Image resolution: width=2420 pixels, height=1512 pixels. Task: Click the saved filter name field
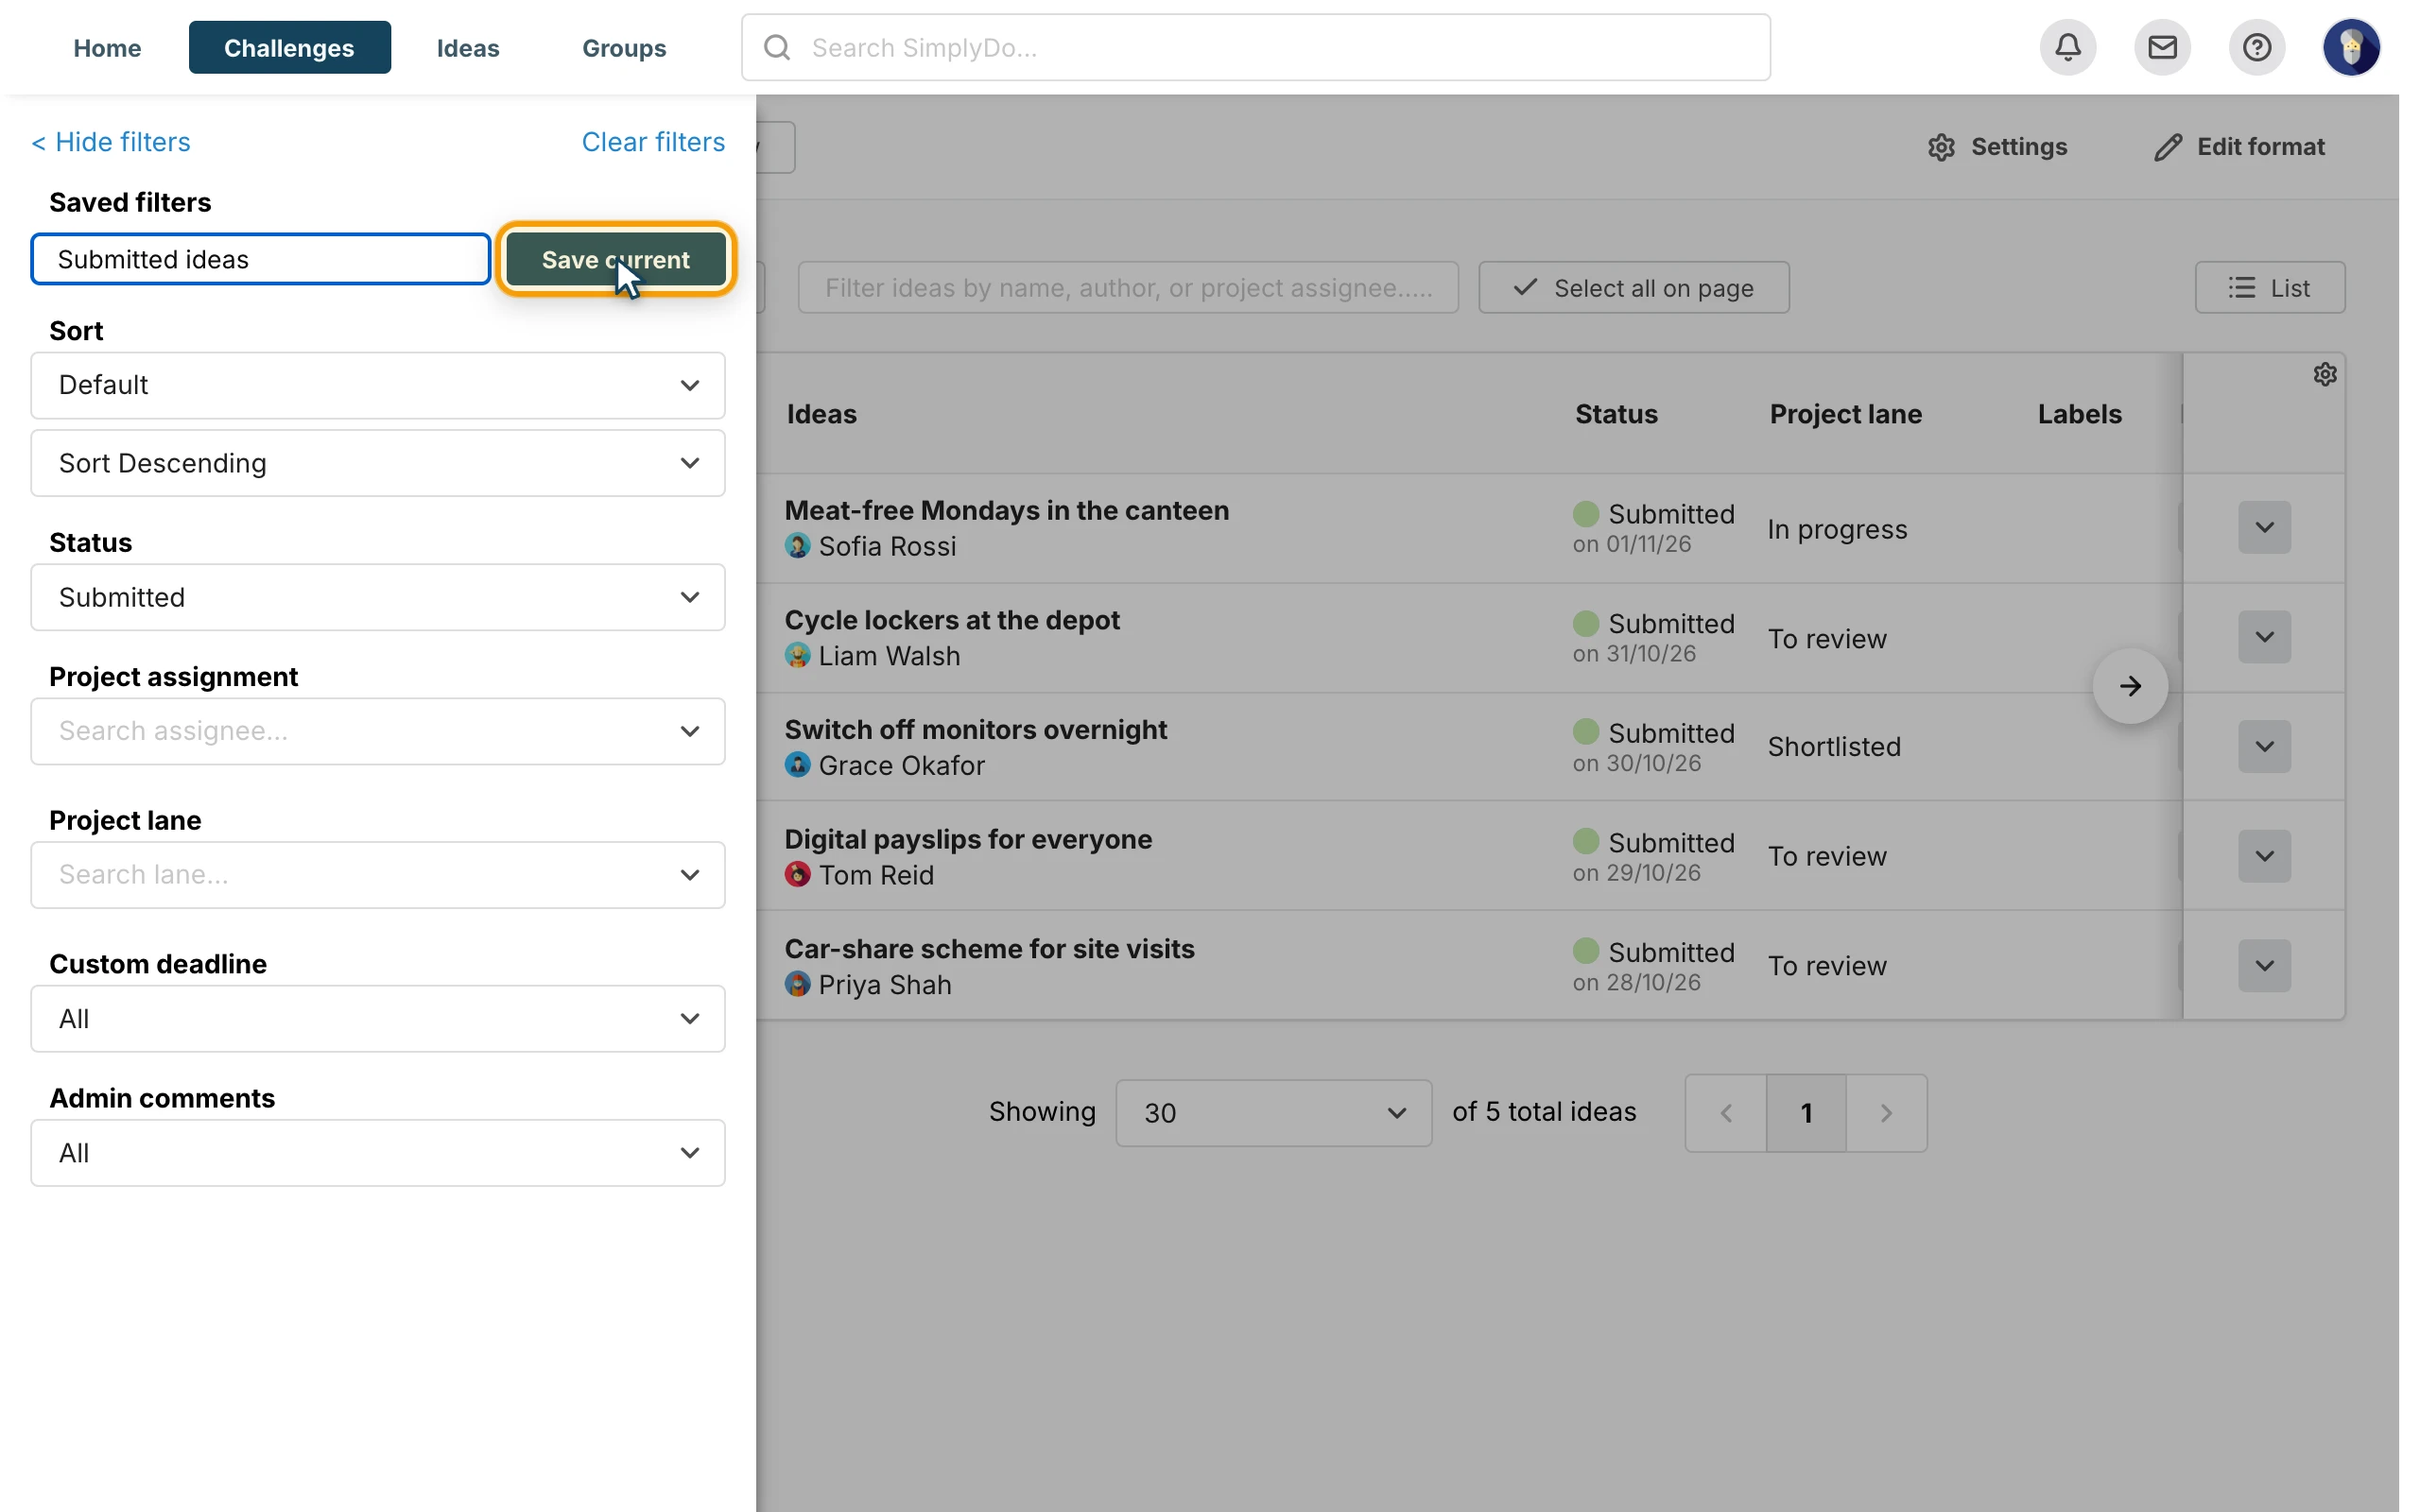click(260, 259)
